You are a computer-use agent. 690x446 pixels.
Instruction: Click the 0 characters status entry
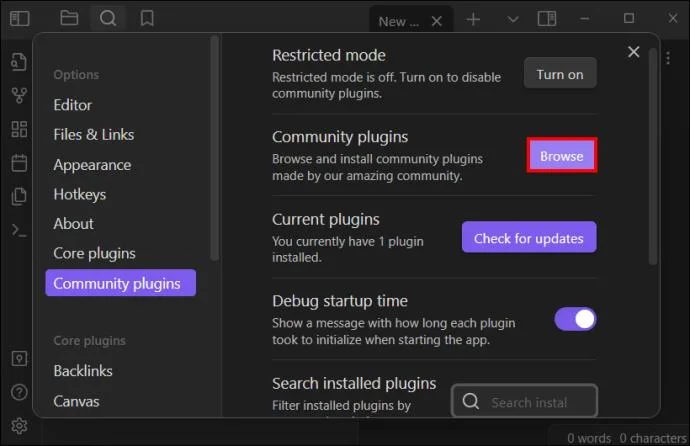tap(653, 438)
